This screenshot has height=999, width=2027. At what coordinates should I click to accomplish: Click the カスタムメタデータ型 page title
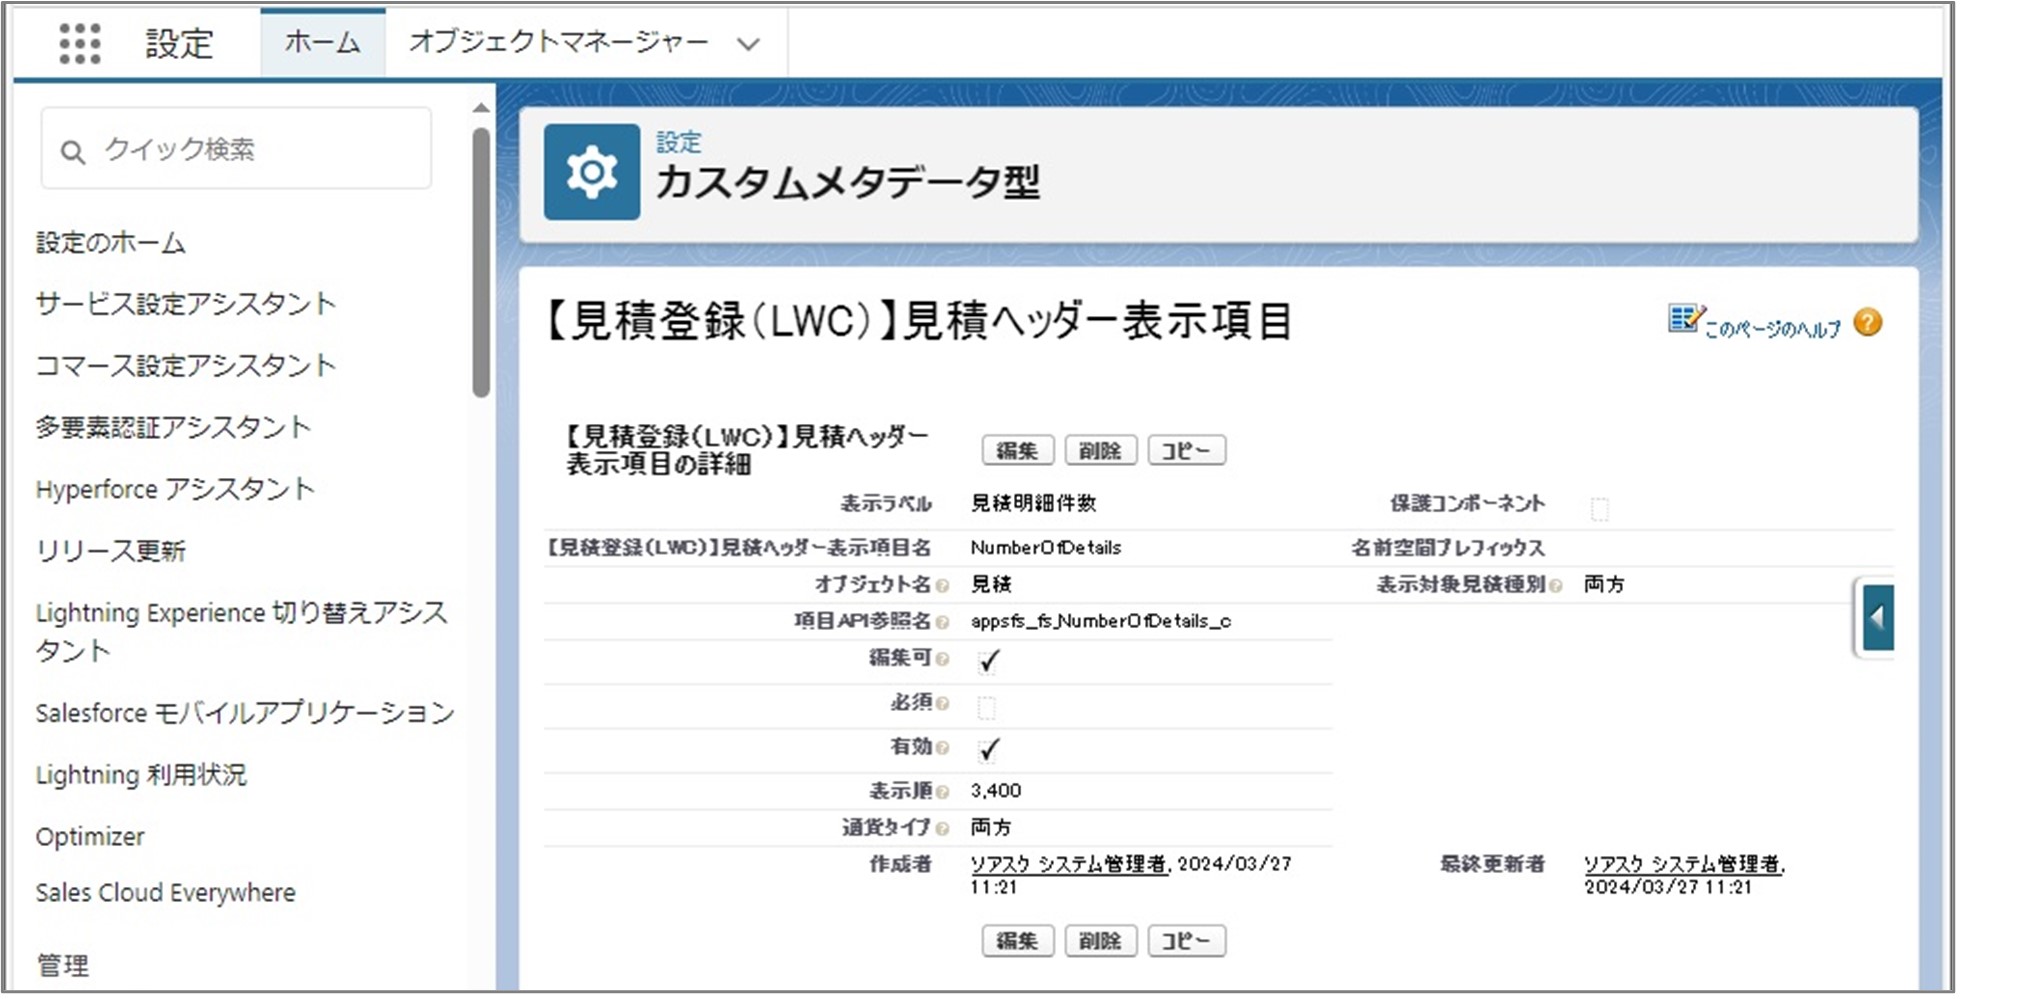pos(848,183)
